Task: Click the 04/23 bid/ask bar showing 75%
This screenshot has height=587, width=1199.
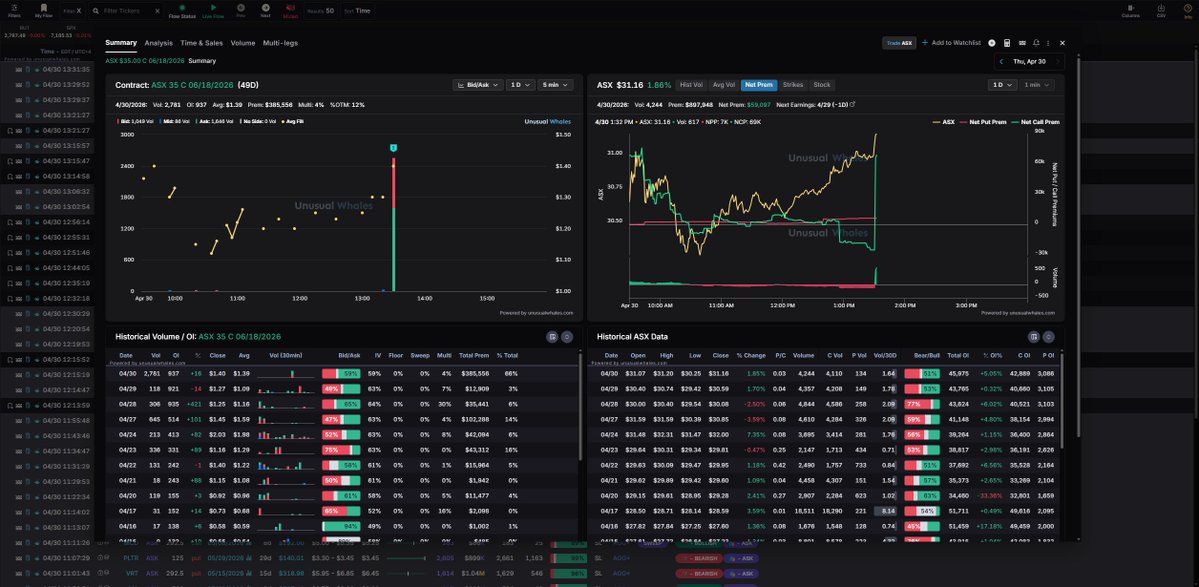Action: coord(341,450)
